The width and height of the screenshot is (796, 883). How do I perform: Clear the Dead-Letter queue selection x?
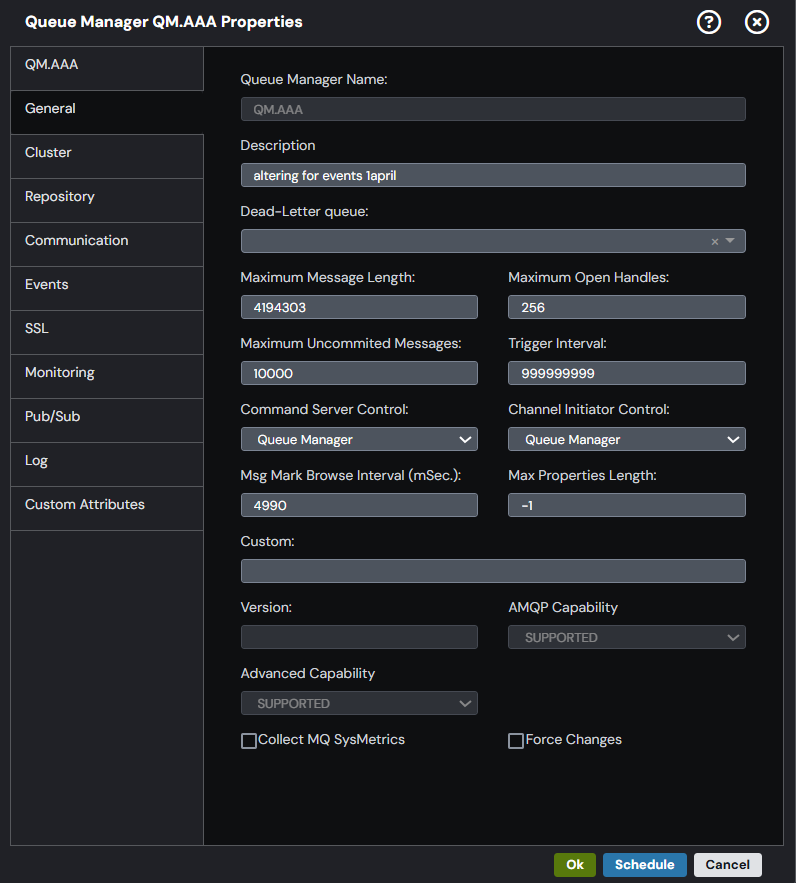pos(714,242)
